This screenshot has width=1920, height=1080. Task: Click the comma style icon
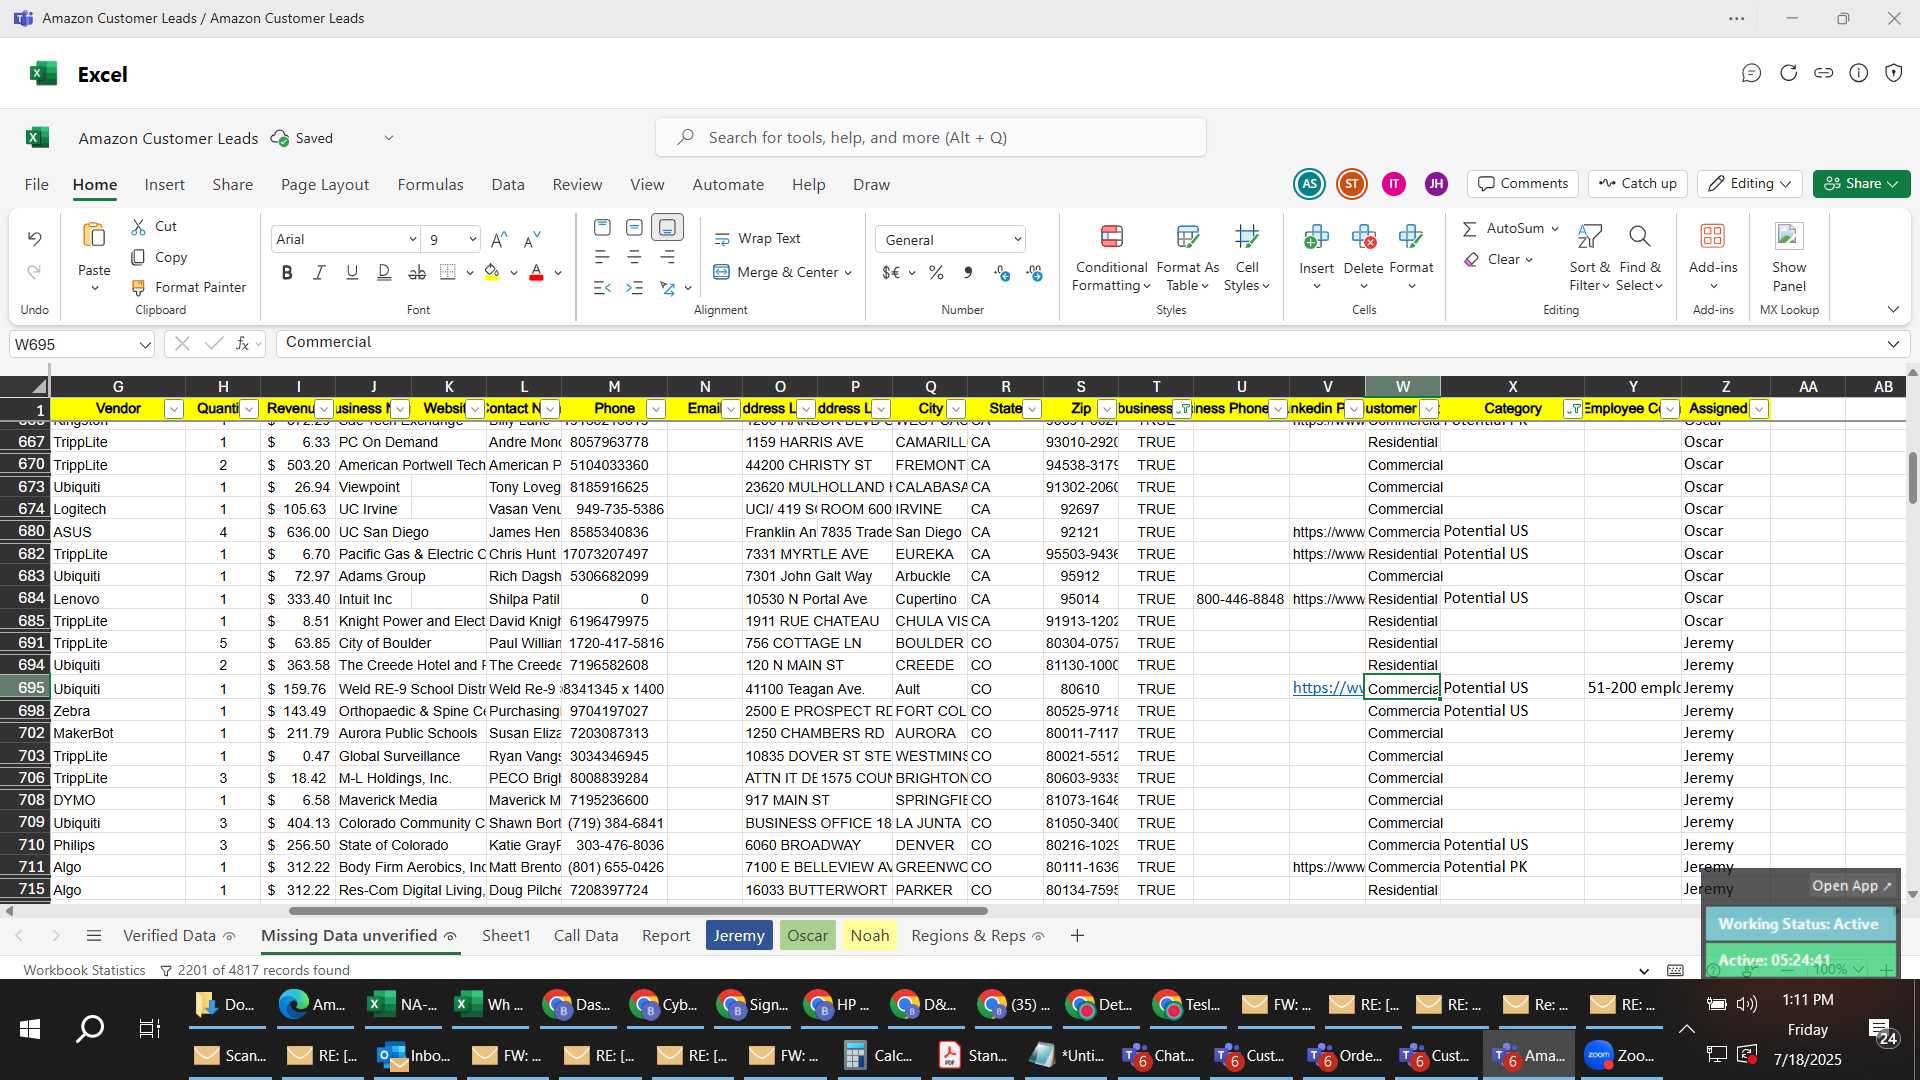[x=968, y=273]
